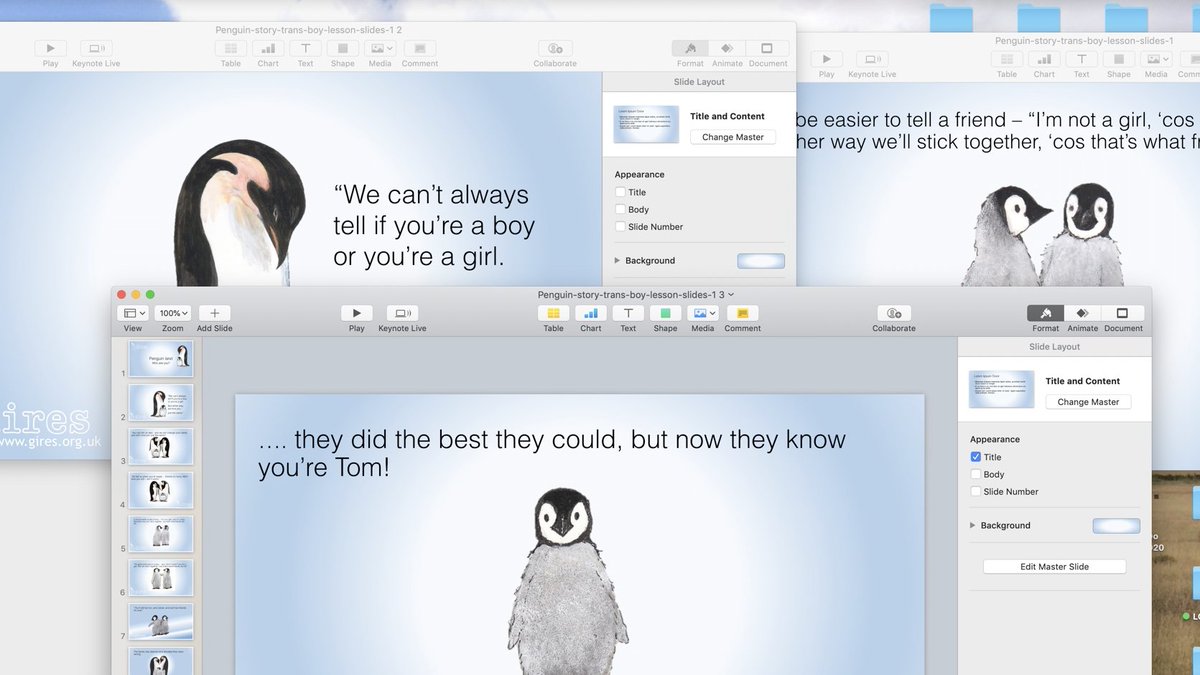This screenshot has width=1200, height=675.
Task: Expand the Background section in front window
Action: click(x=973, y=525)
